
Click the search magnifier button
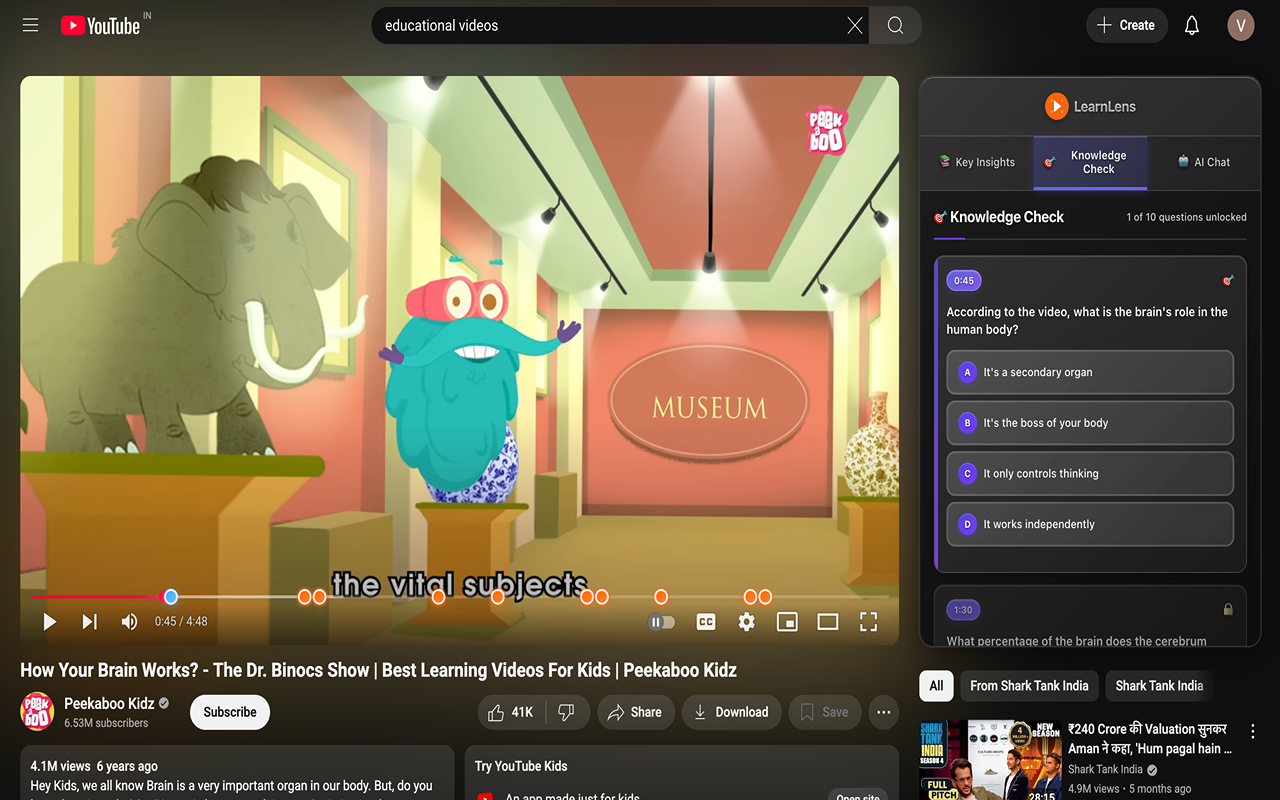click(895, 25)
